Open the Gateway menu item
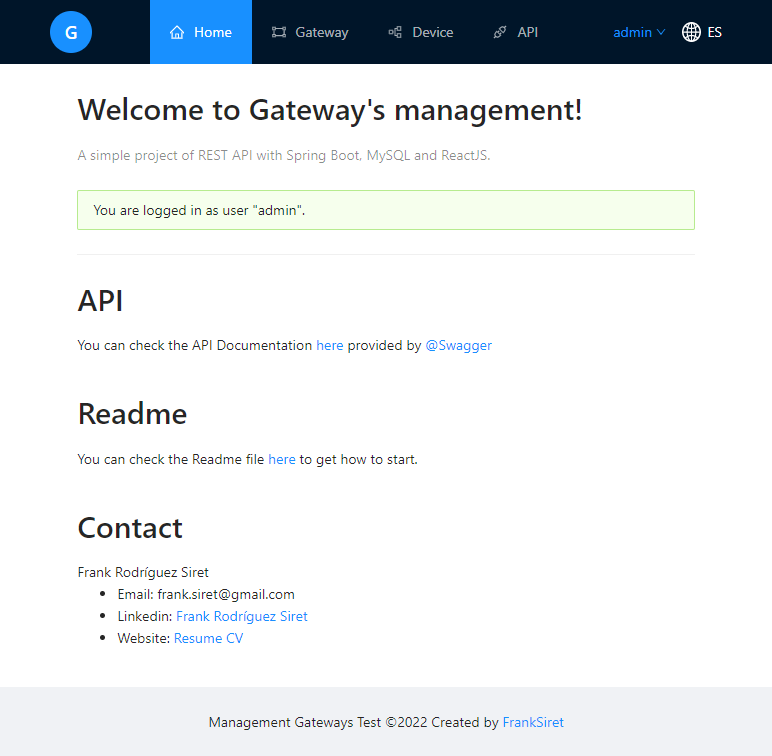Viewport: 772px width, 756px height. (x=310, y=32)
